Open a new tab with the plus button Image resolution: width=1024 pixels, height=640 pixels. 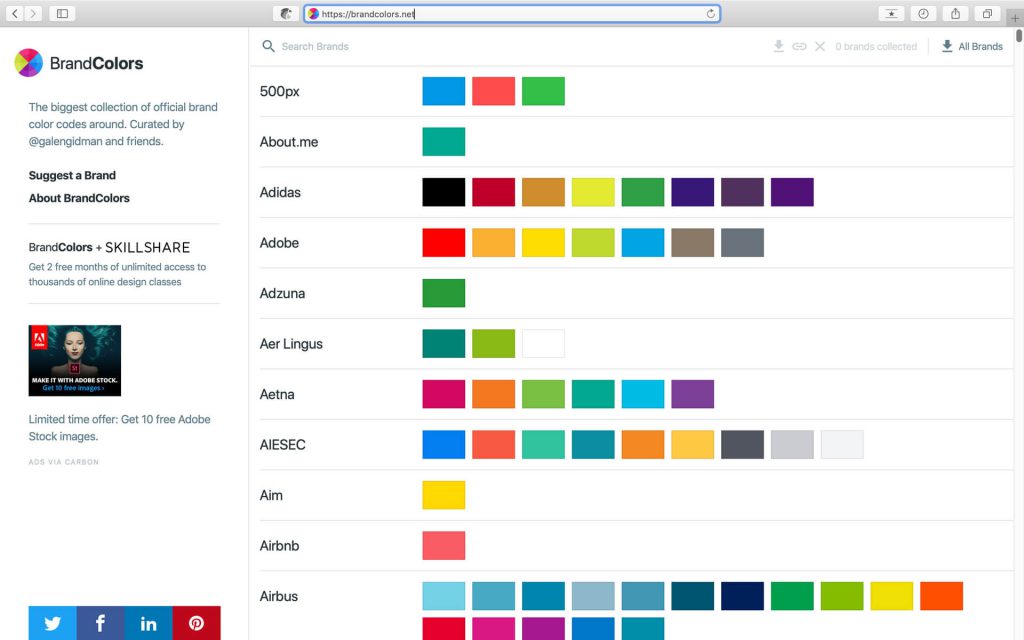[x=1015, y=18]
